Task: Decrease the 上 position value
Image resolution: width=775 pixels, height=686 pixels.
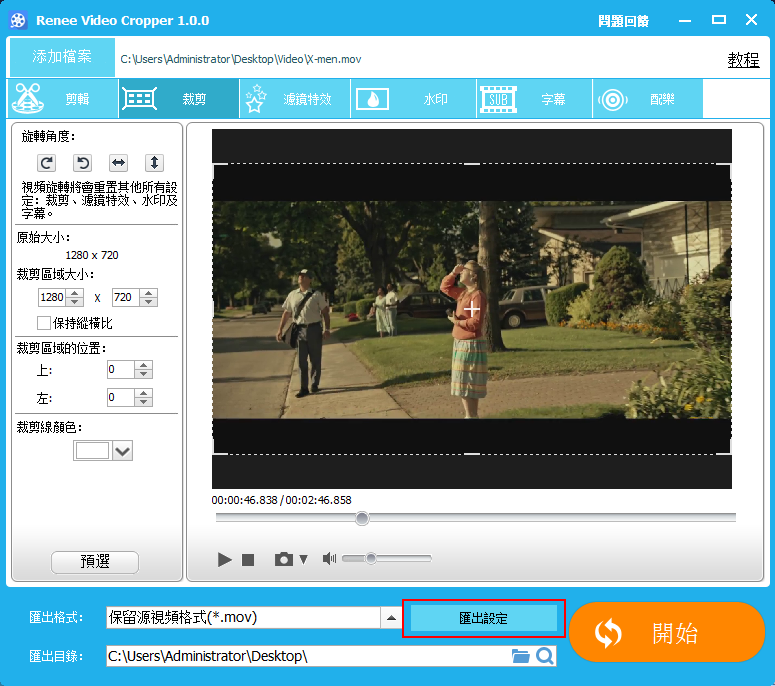Action: [x=143, y=374]
